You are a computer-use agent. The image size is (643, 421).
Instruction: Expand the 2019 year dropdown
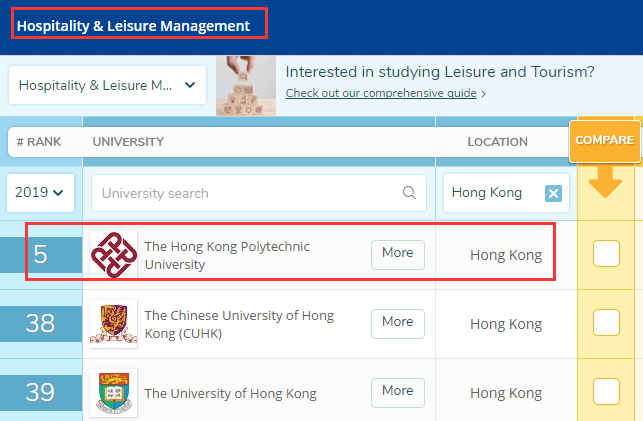(40, 193)
